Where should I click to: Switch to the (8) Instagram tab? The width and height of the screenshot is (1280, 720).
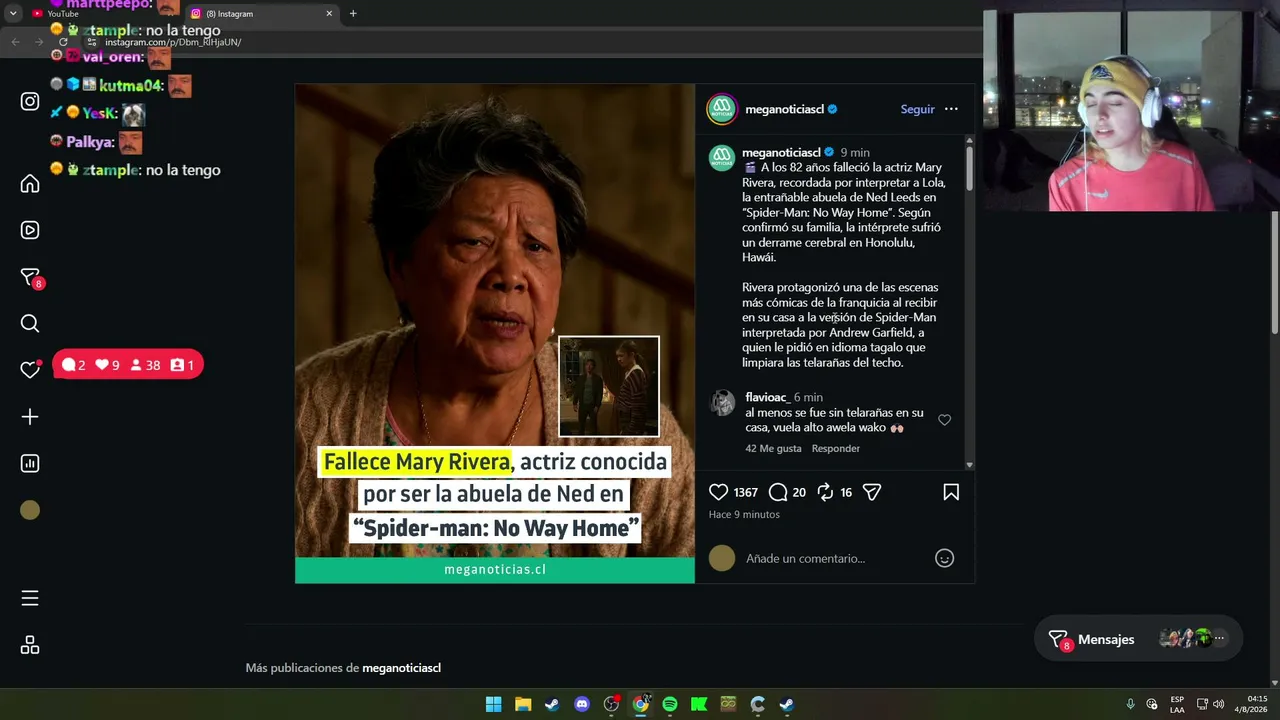(262, 14)
